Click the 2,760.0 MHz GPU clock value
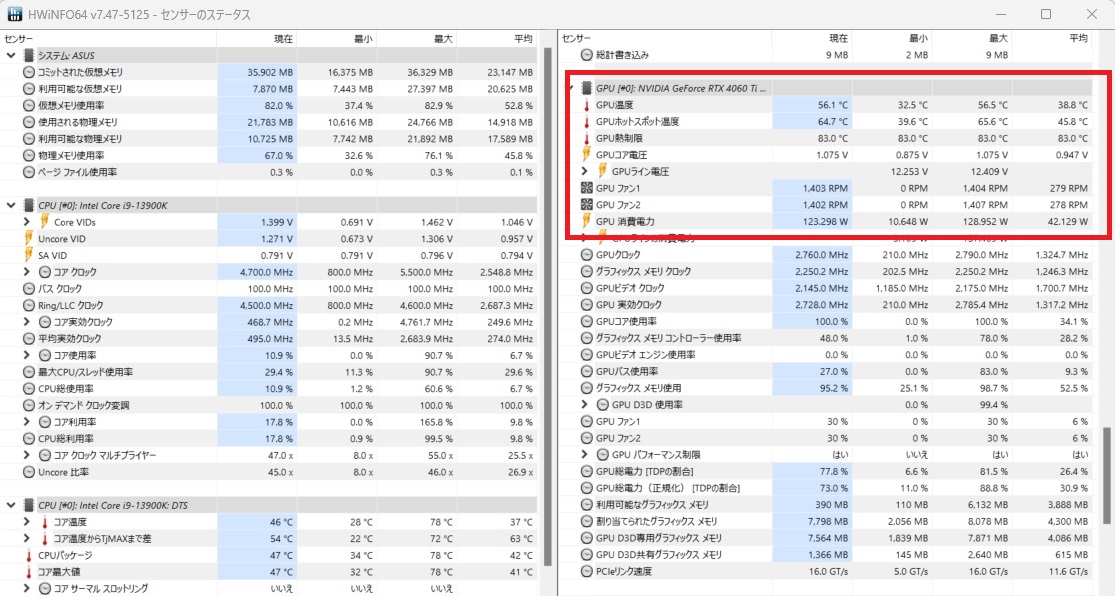The height and width of the screenshot is (596, 1115). (x=822, y=255)
